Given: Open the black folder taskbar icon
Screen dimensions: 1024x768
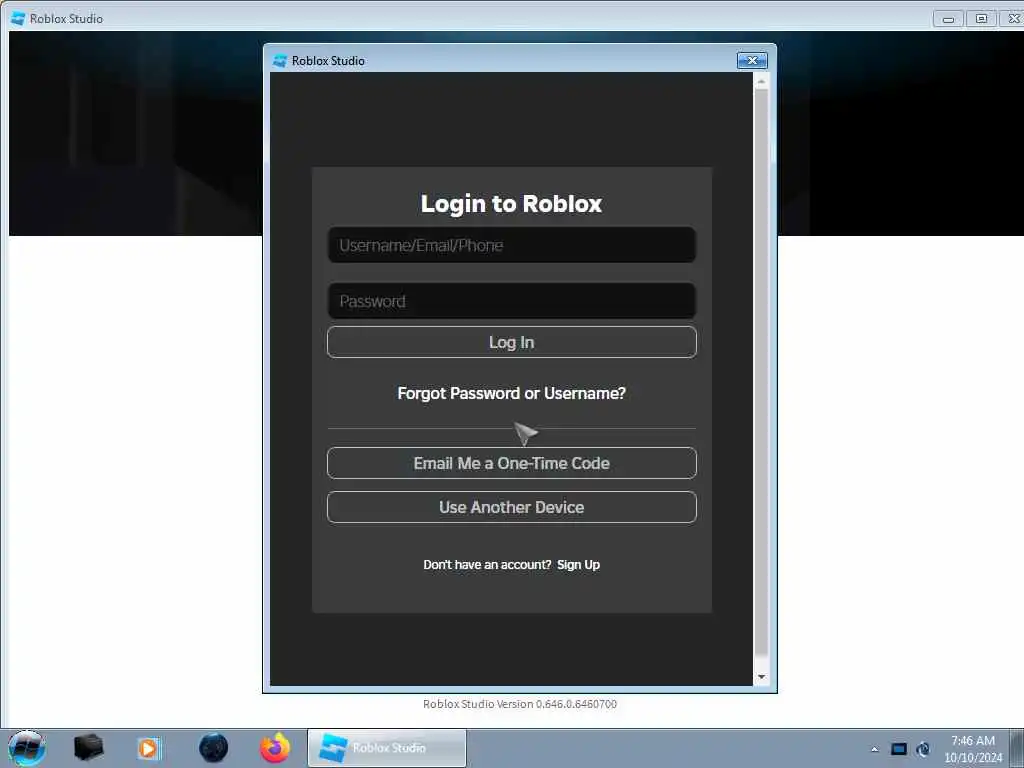Looking at the screenshot, I should tap(88, 748).
